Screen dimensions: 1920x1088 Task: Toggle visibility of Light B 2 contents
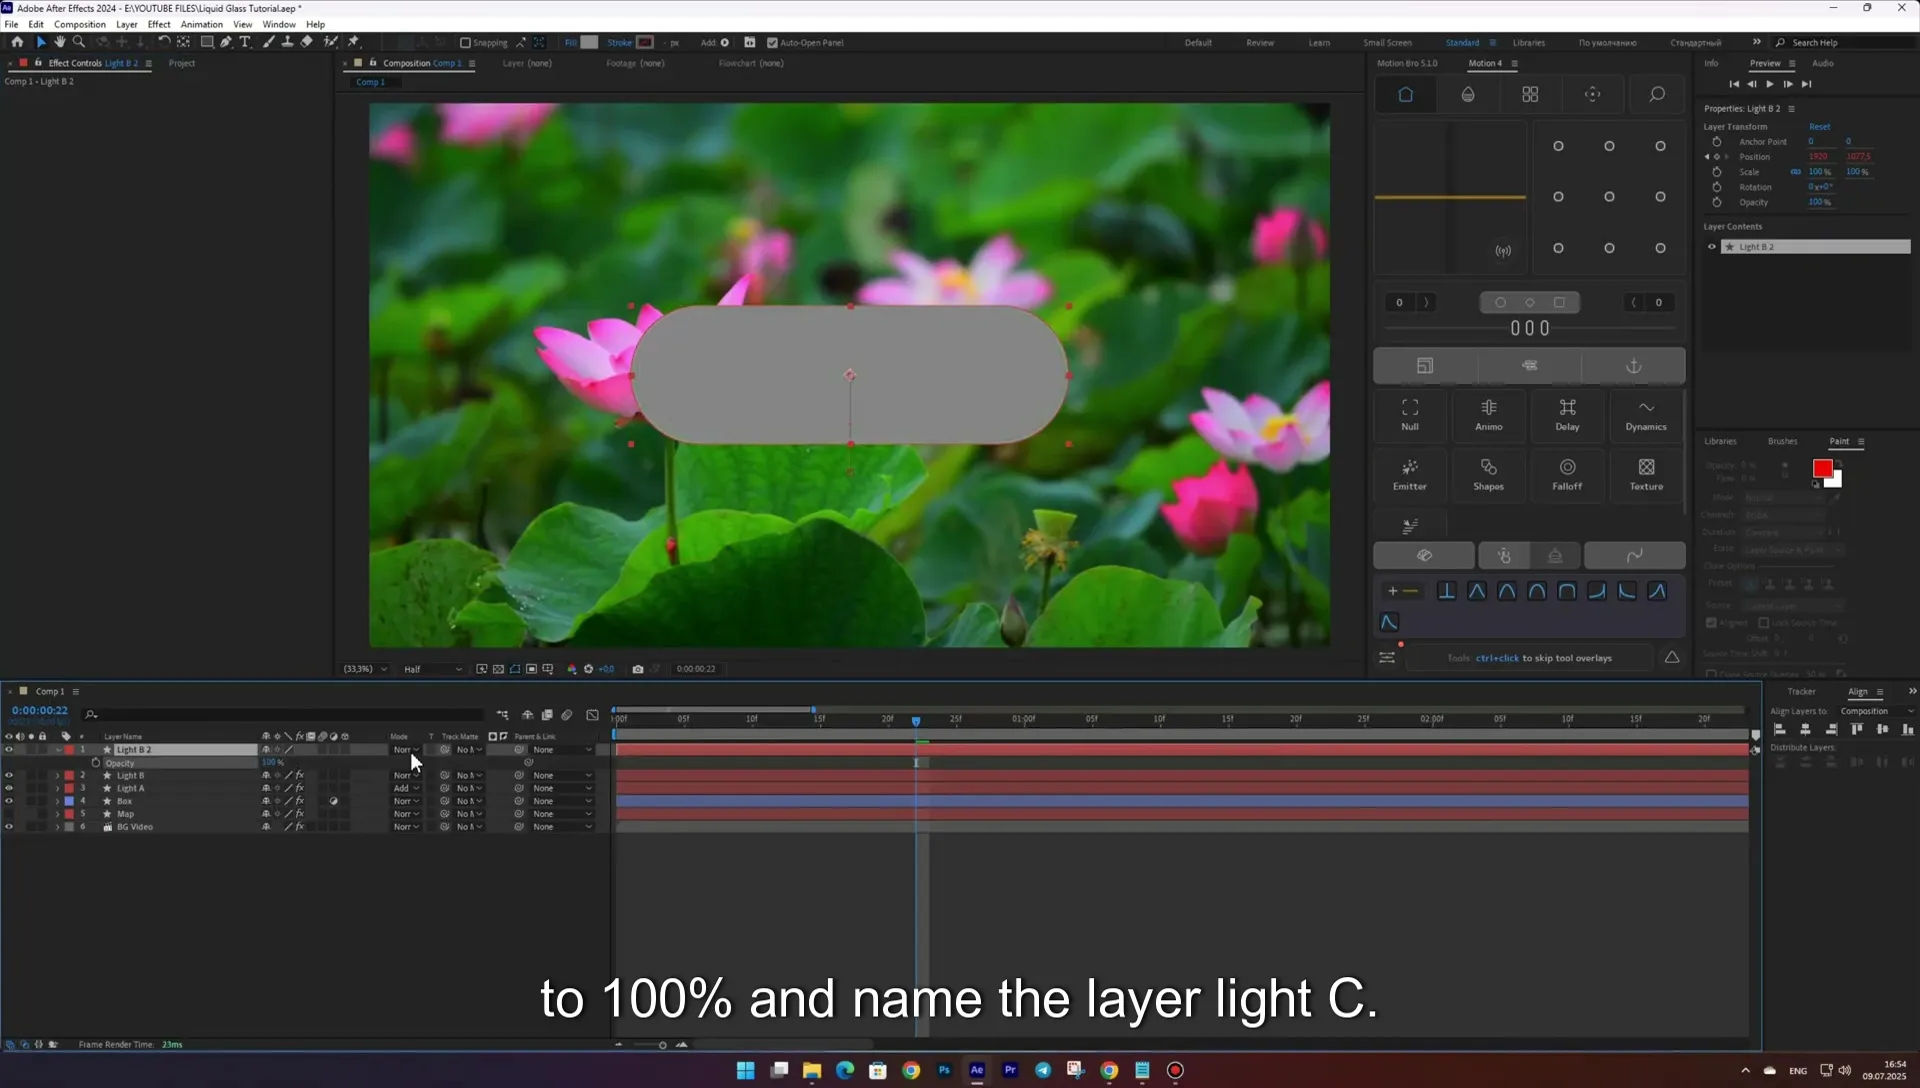click(1711, 247)
